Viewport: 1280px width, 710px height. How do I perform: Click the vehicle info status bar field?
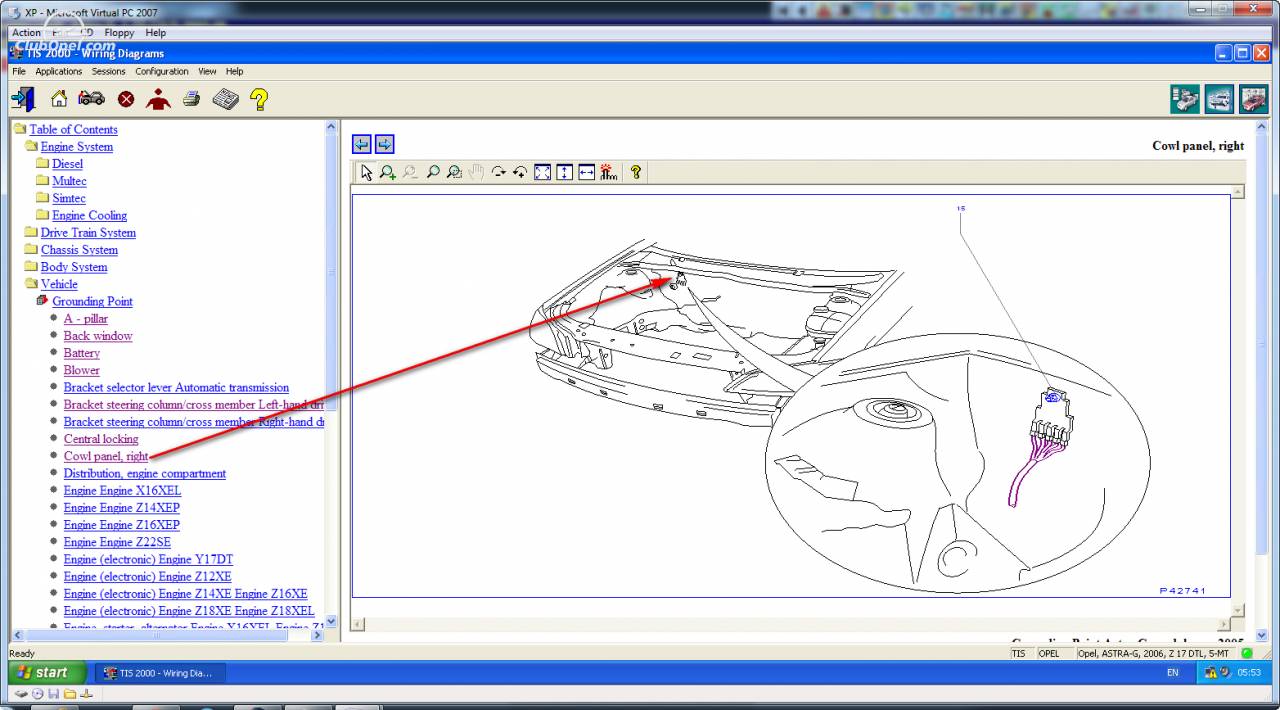(x=1154, y=653)
